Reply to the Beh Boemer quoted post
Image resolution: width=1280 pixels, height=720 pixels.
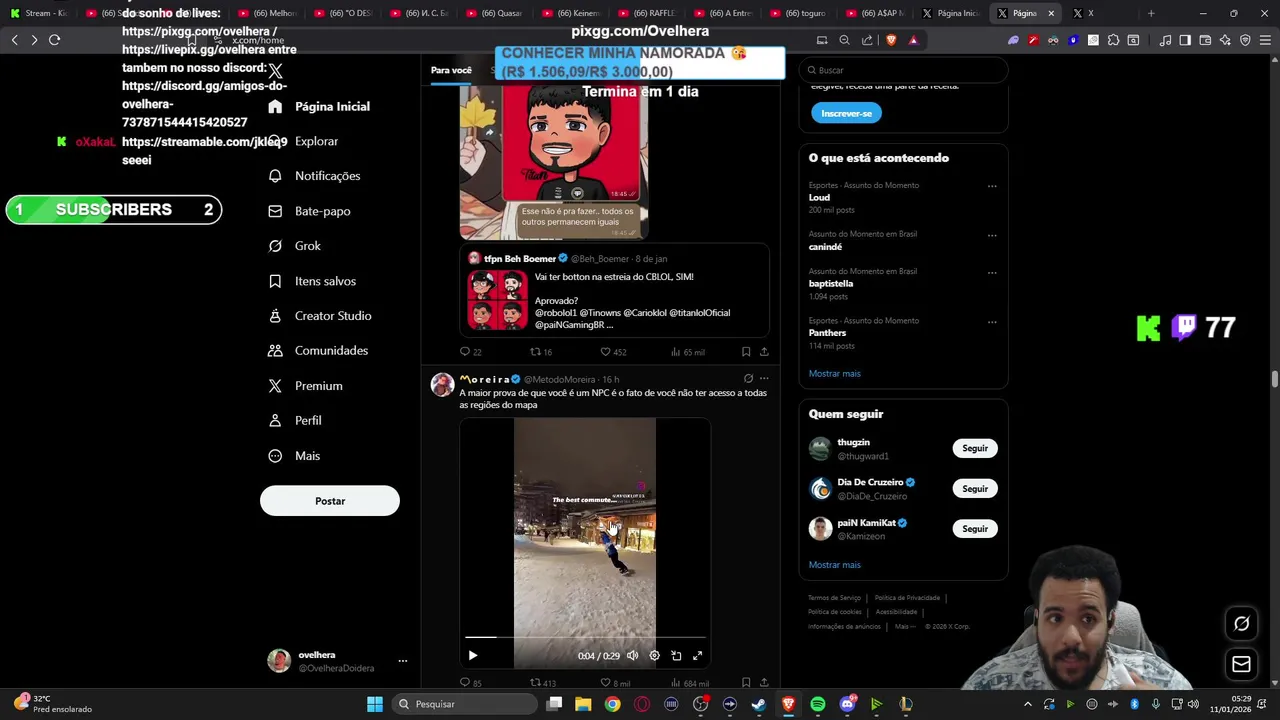click(470, 352)
